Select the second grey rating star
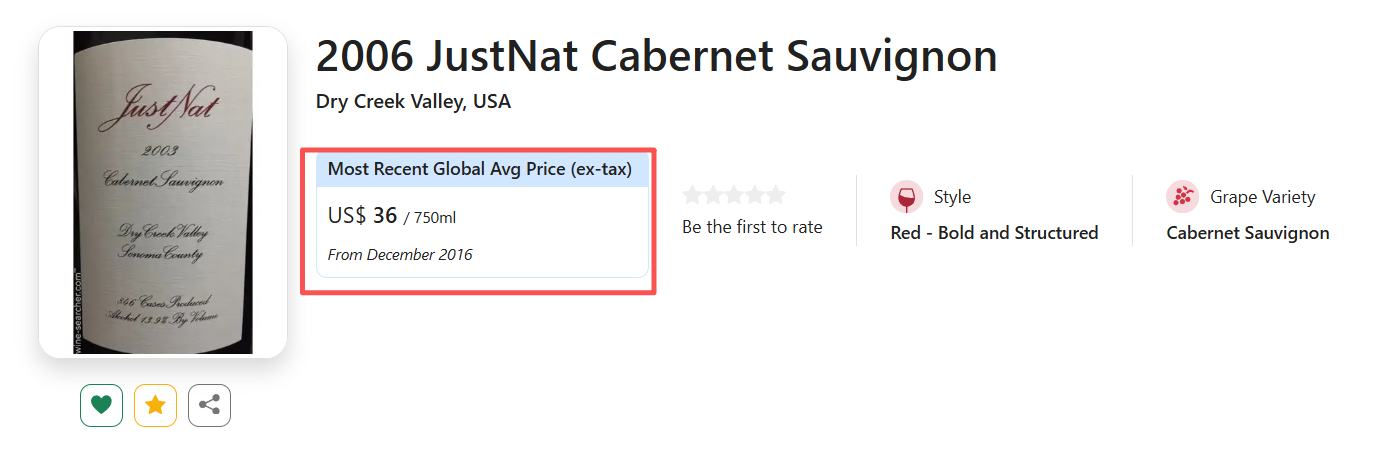This screenshot has height=449, width=1380. (713, 195)
